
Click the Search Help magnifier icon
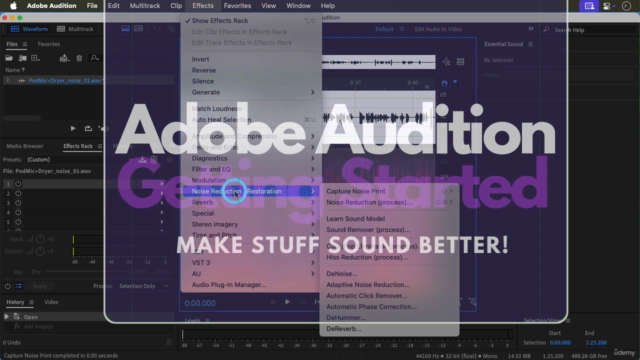pyautogui.click(x=546, y=29)
